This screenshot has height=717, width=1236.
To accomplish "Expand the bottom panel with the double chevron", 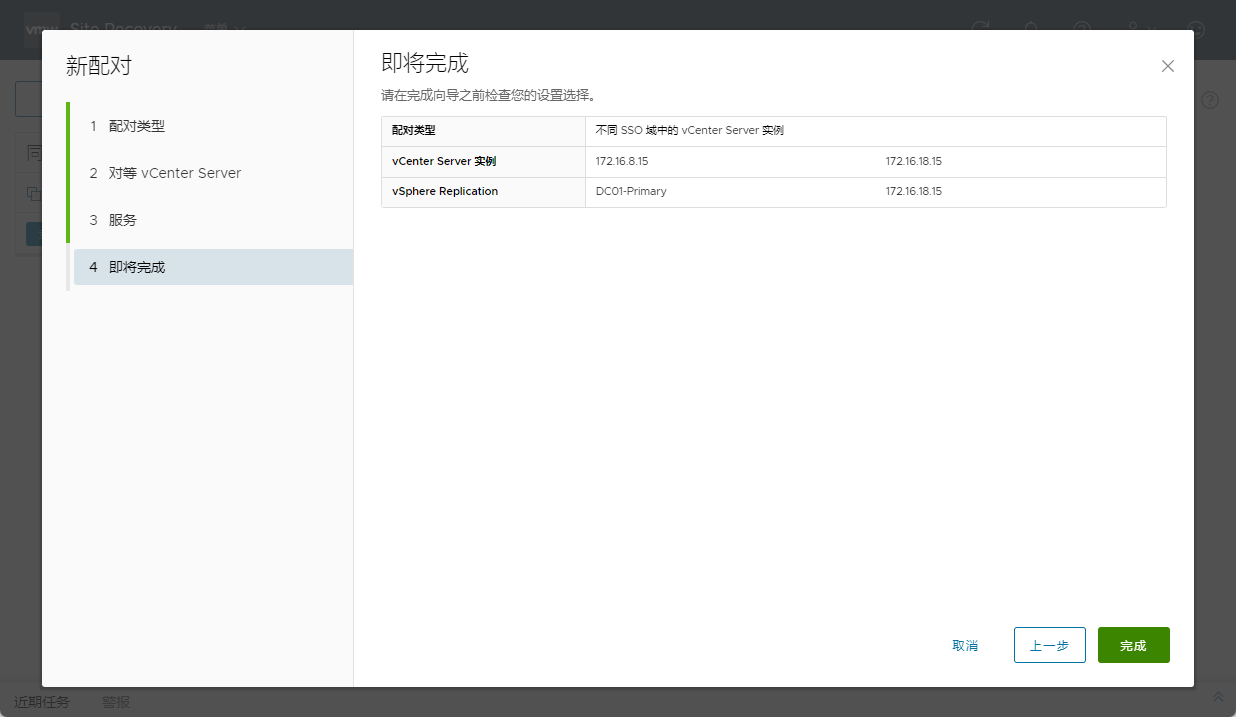I will pos(1217,696).
